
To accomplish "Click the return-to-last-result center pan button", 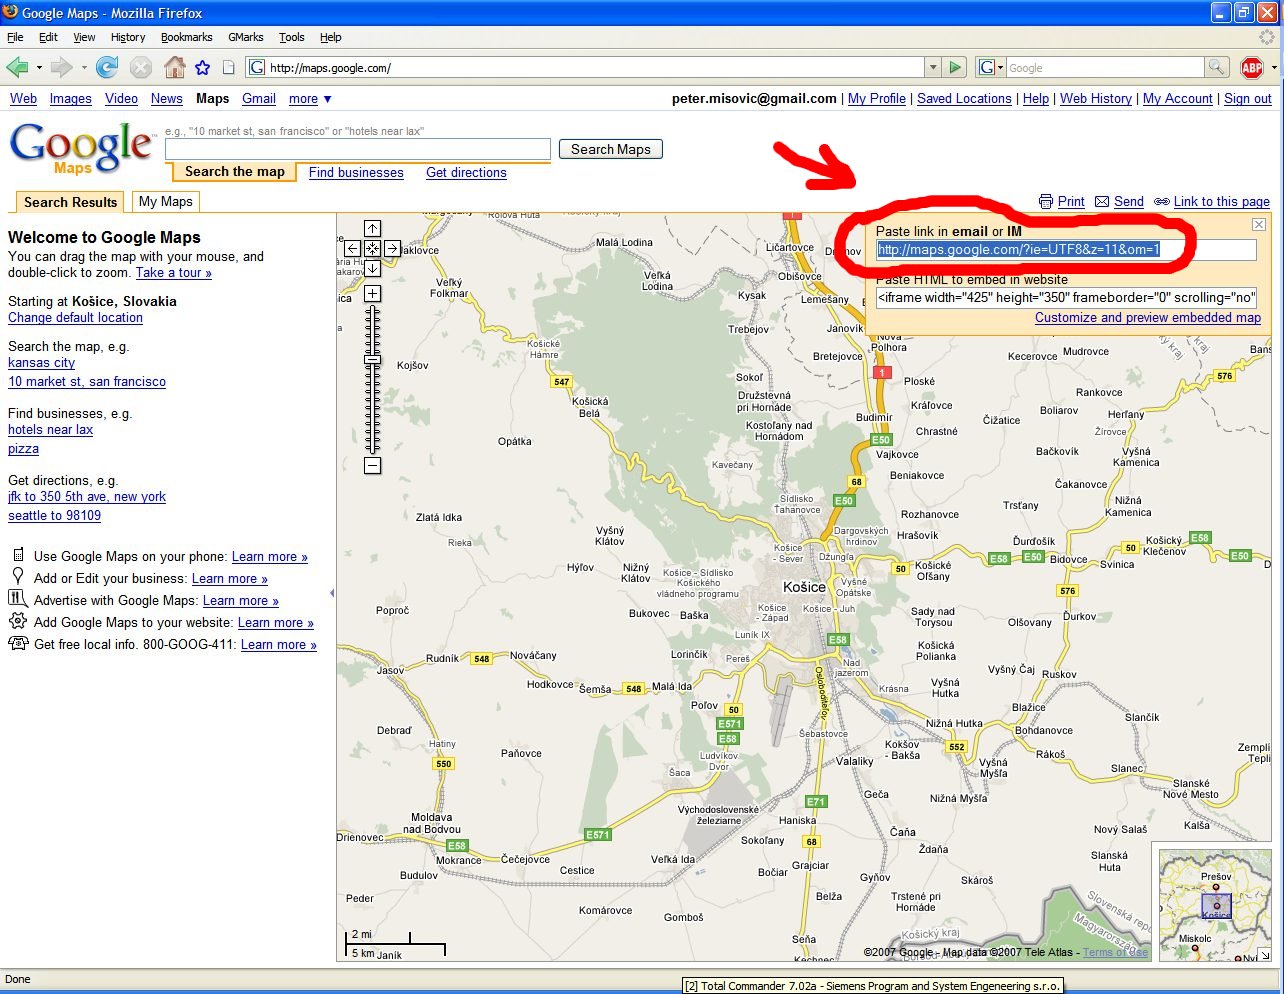I will pos(372,248).
